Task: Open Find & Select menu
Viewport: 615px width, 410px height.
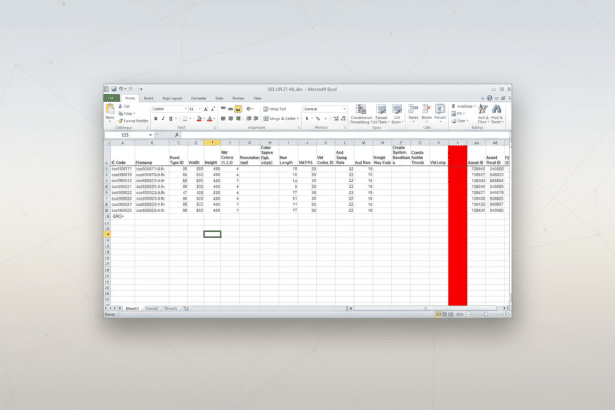Action: 497,114
